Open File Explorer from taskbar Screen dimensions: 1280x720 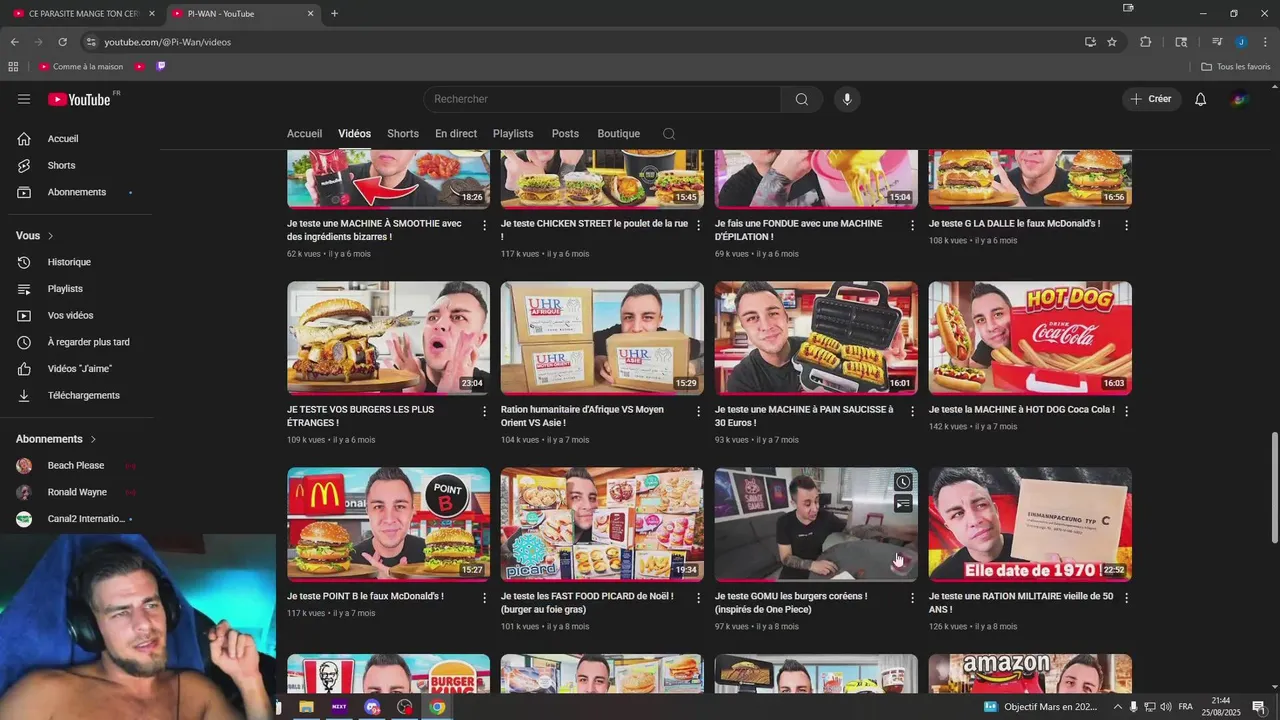coord(307,707)
